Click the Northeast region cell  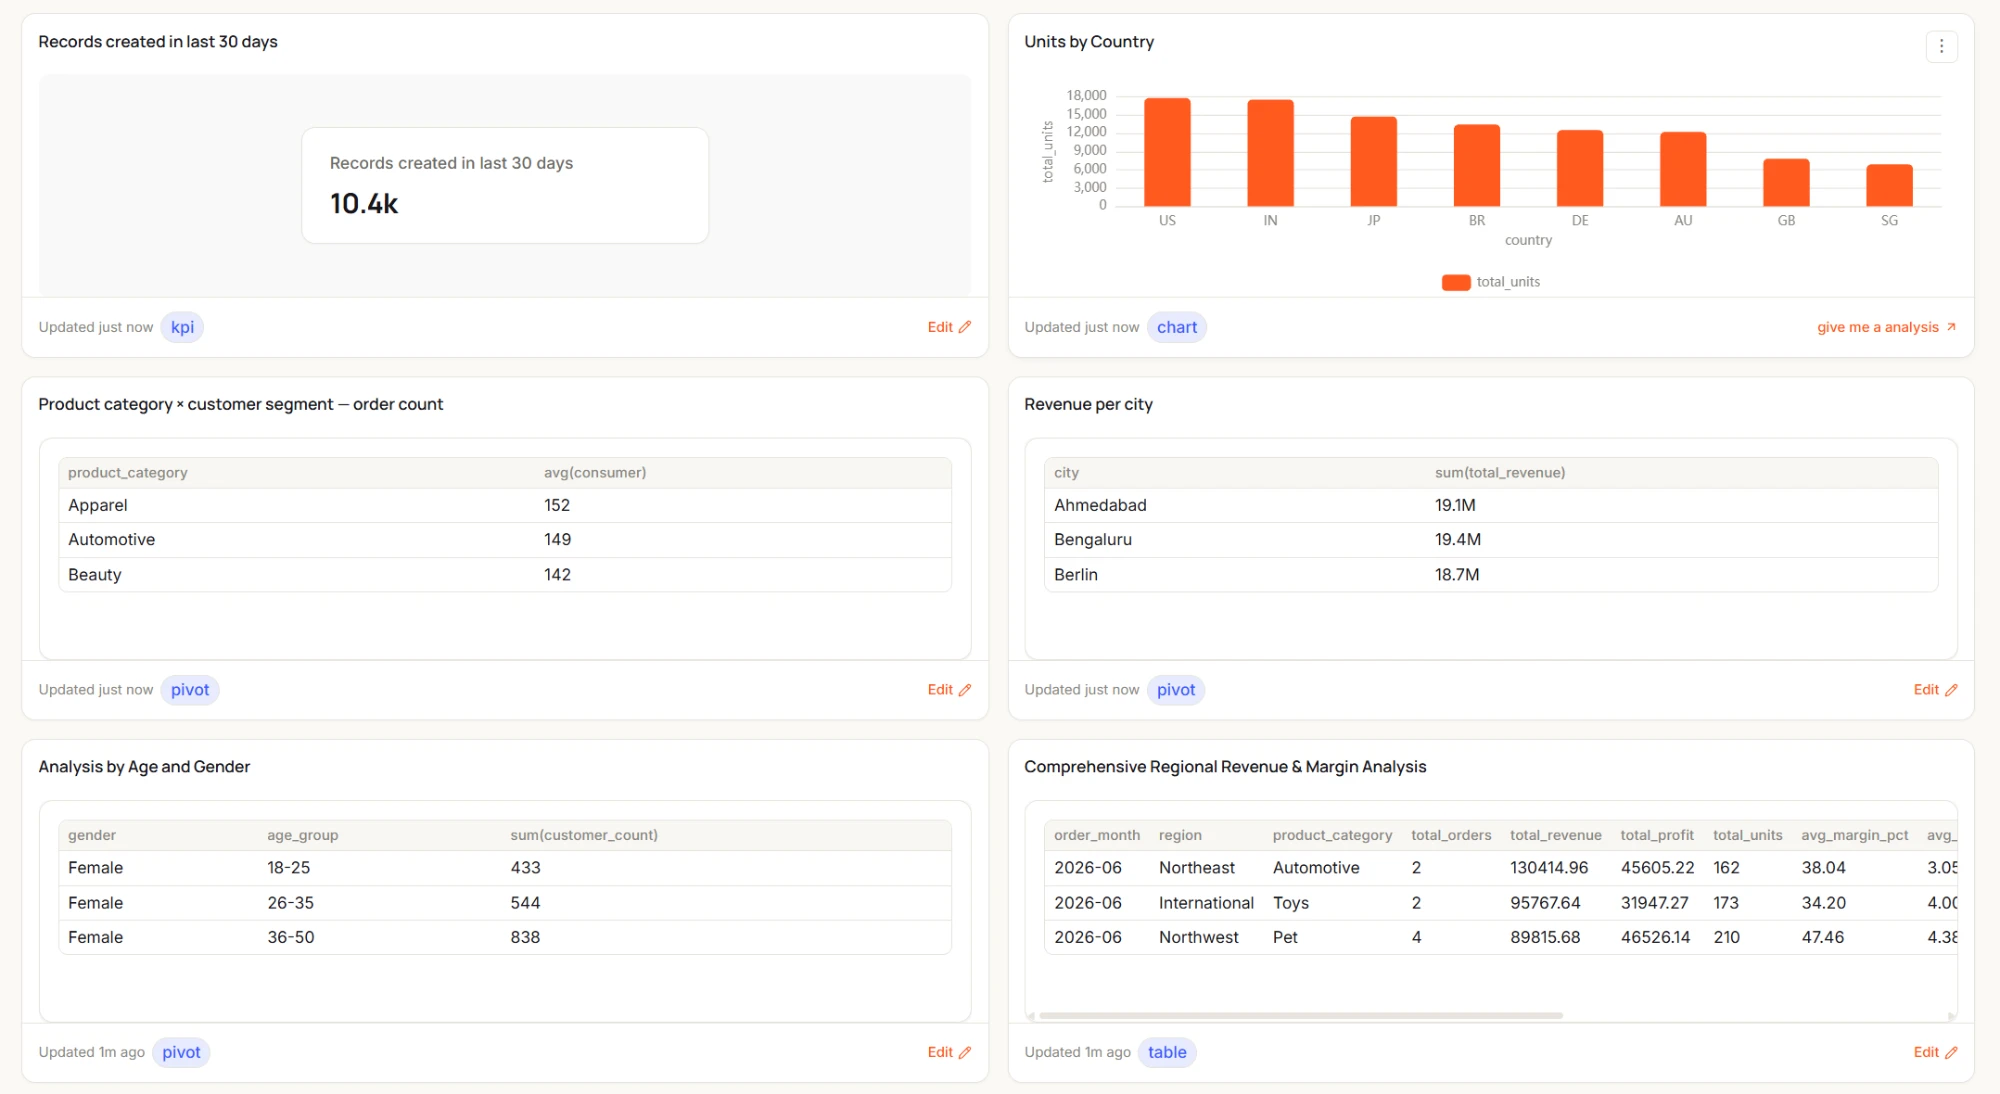pyautogui.click(x=1197, y=868)
